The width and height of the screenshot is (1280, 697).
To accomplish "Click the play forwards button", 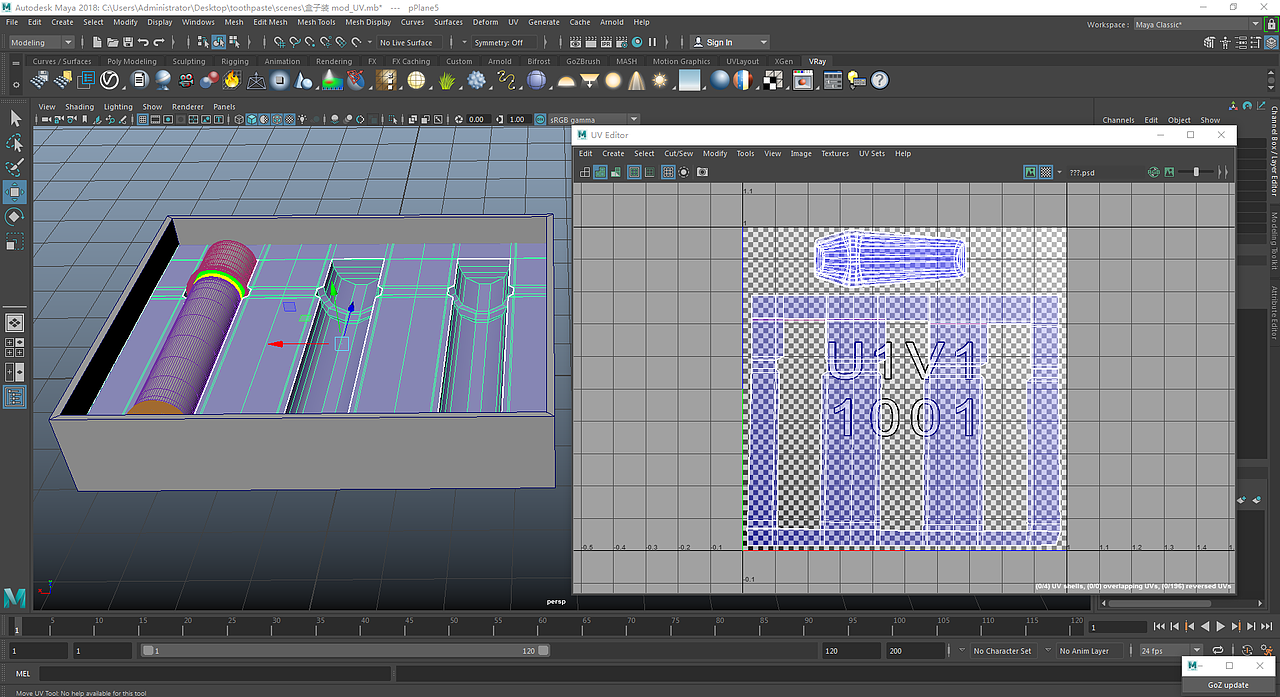I will click(x=1220, y=626).
